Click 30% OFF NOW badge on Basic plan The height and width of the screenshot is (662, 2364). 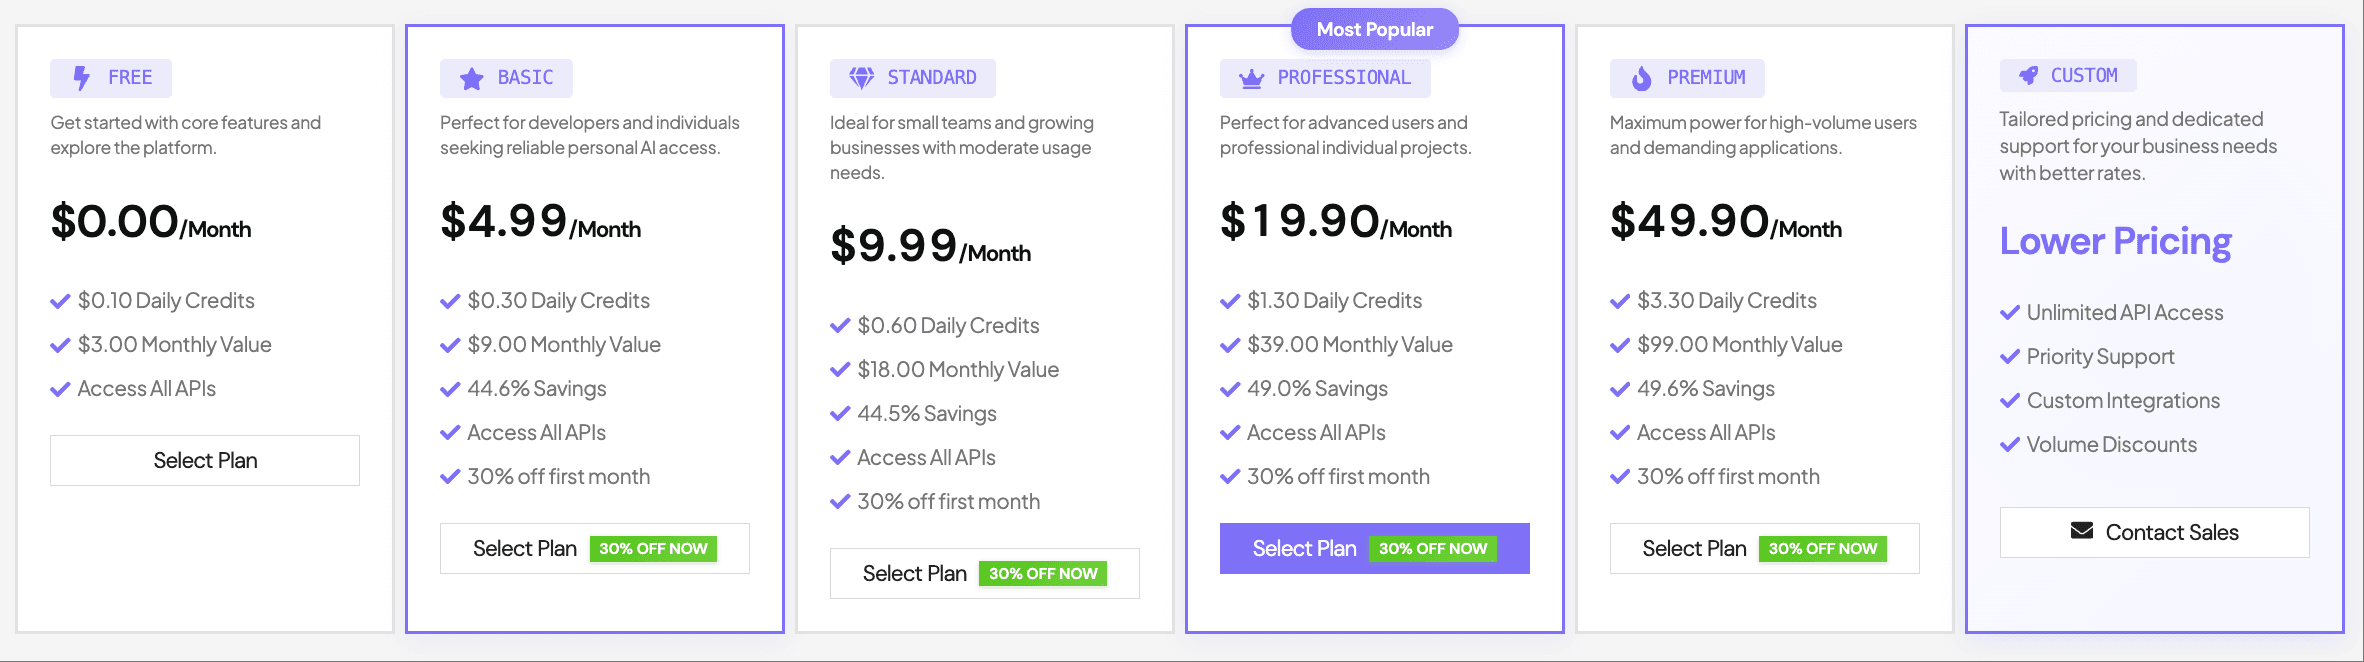tap(653, 549)
